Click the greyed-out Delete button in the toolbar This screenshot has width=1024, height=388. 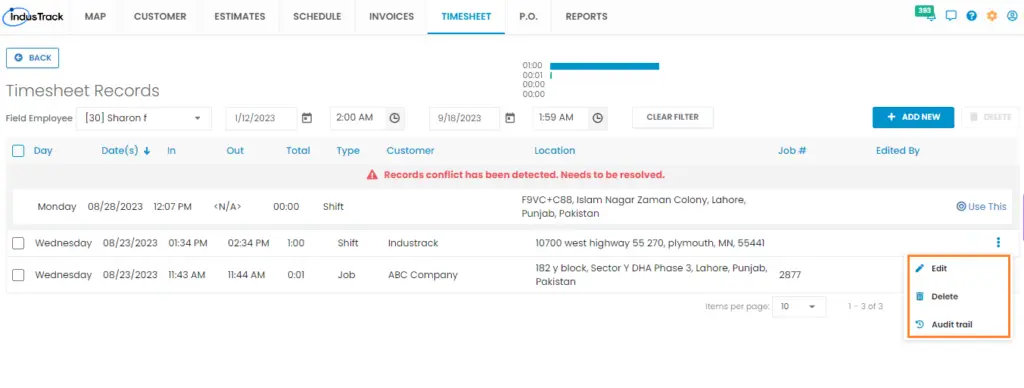(990, 118)
